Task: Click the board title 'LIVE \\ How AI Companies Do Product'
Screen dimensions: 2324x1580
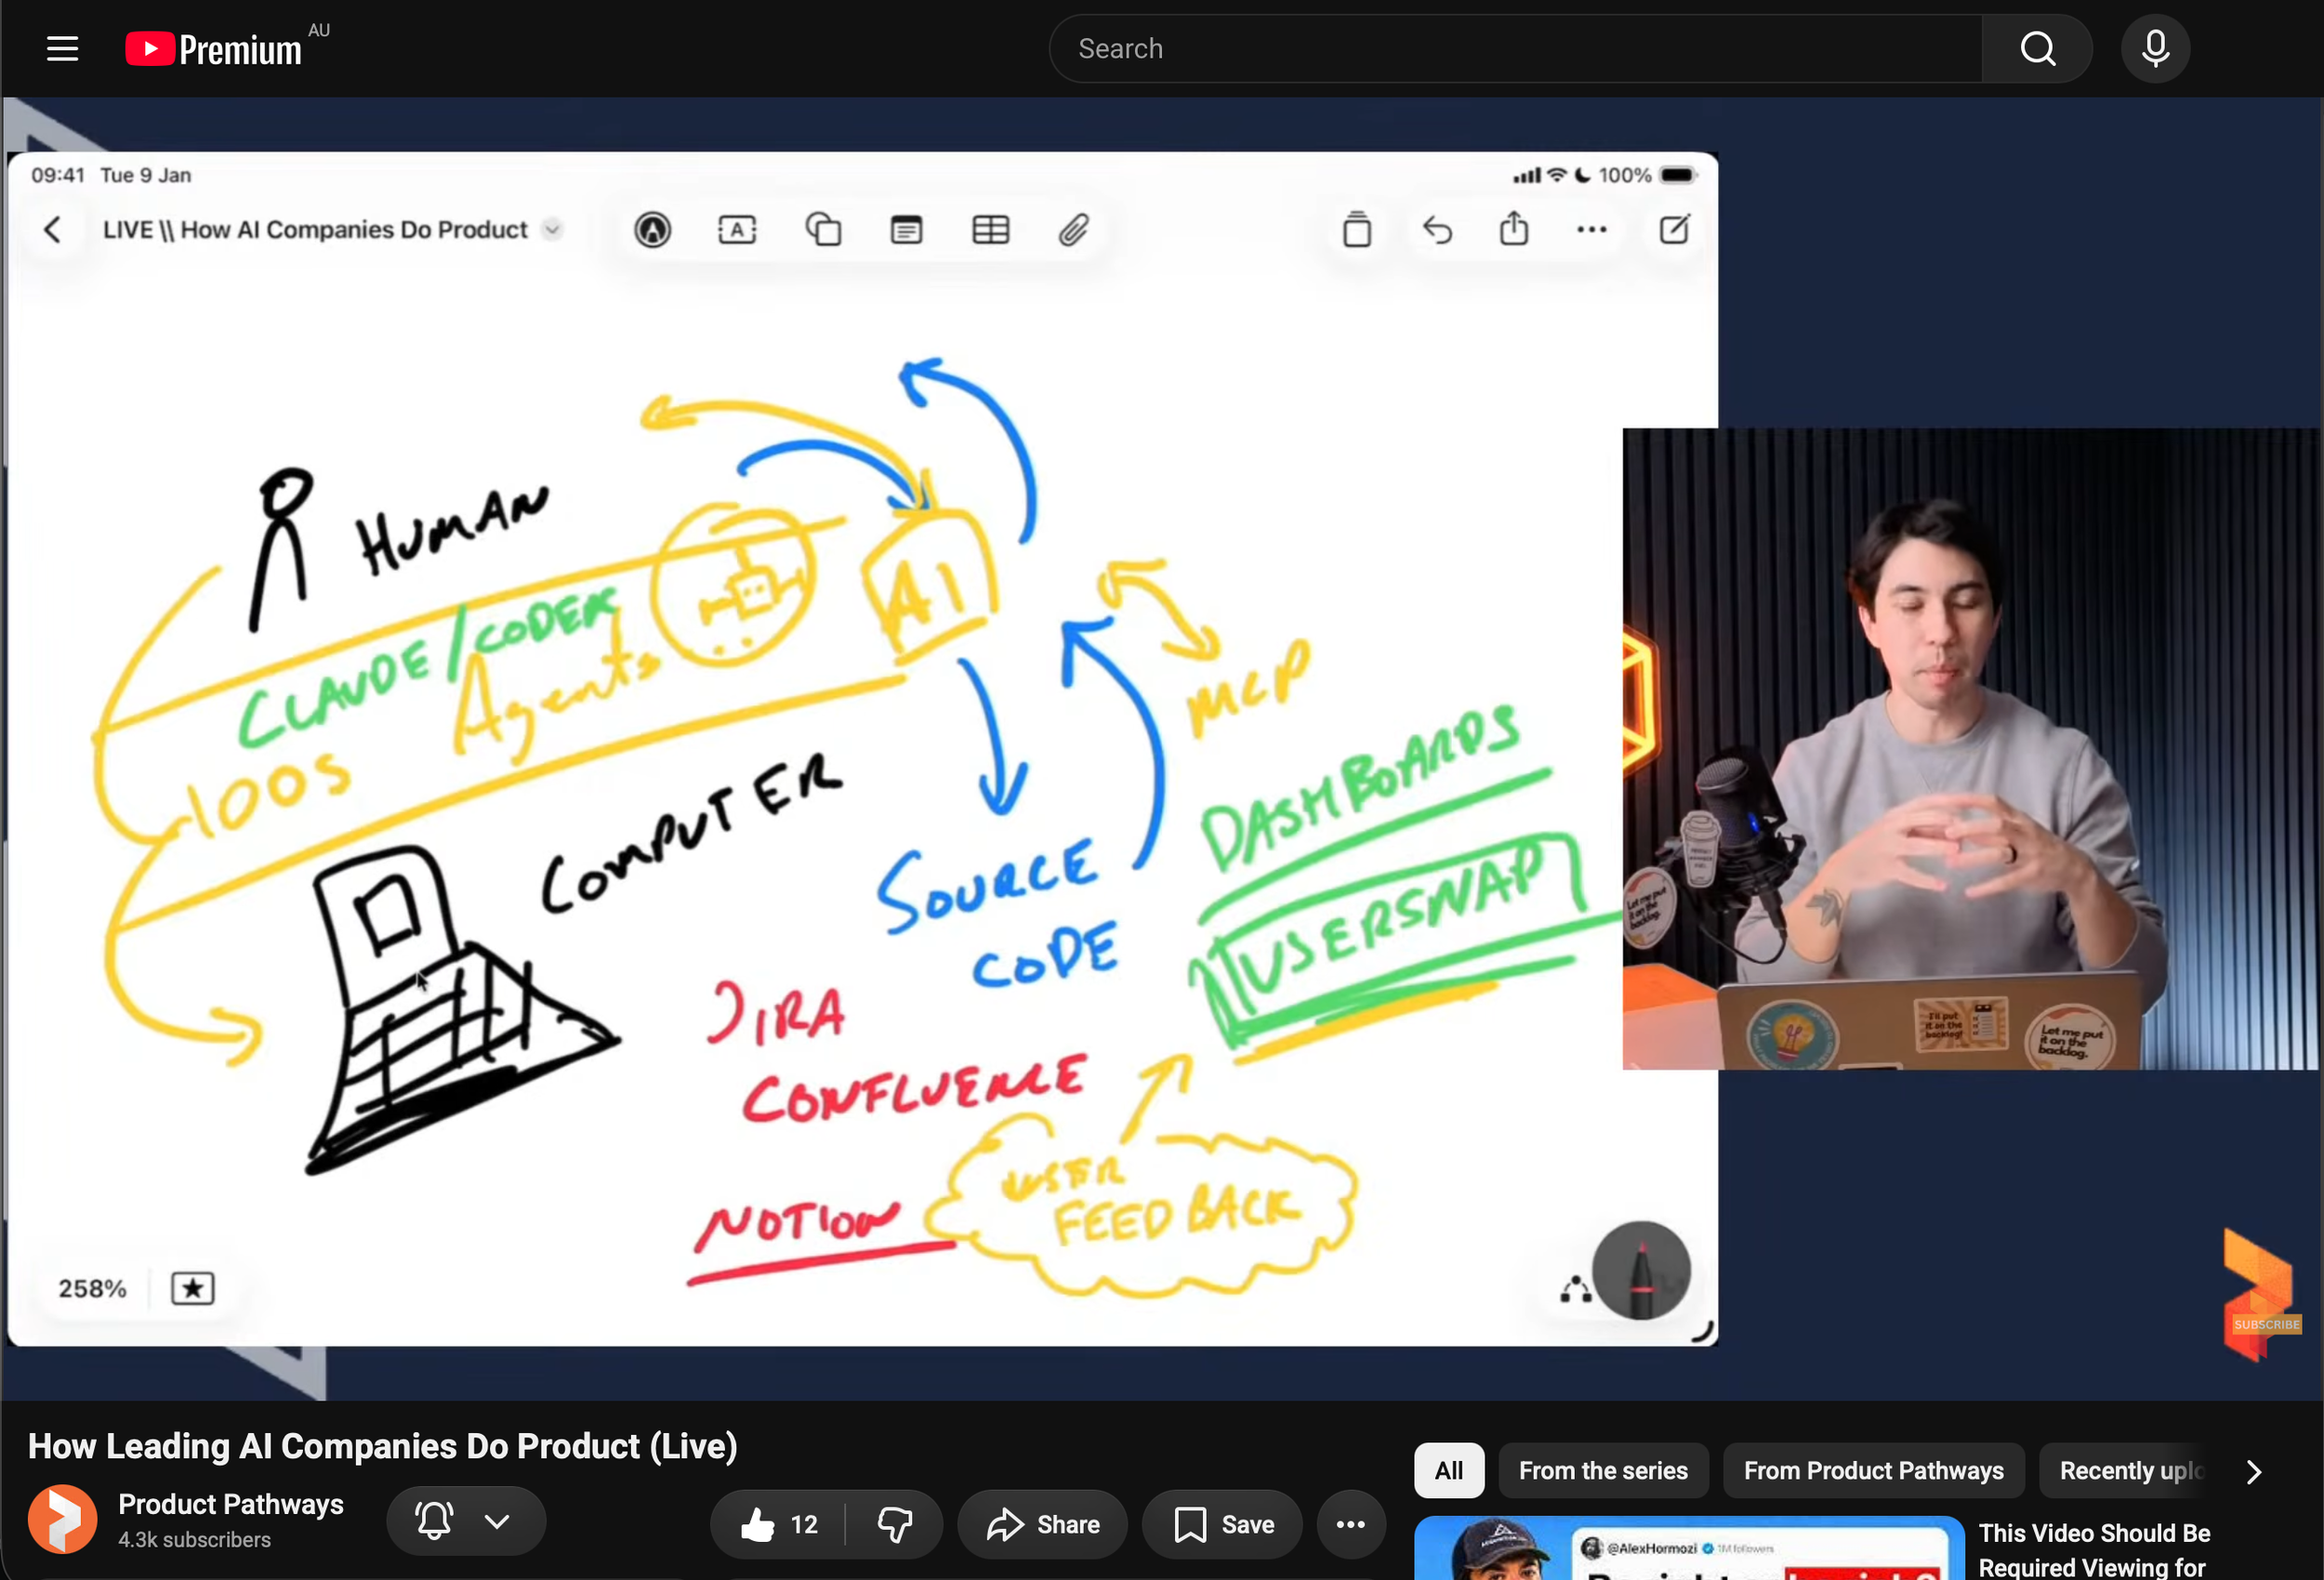Action: pos(315,229)
